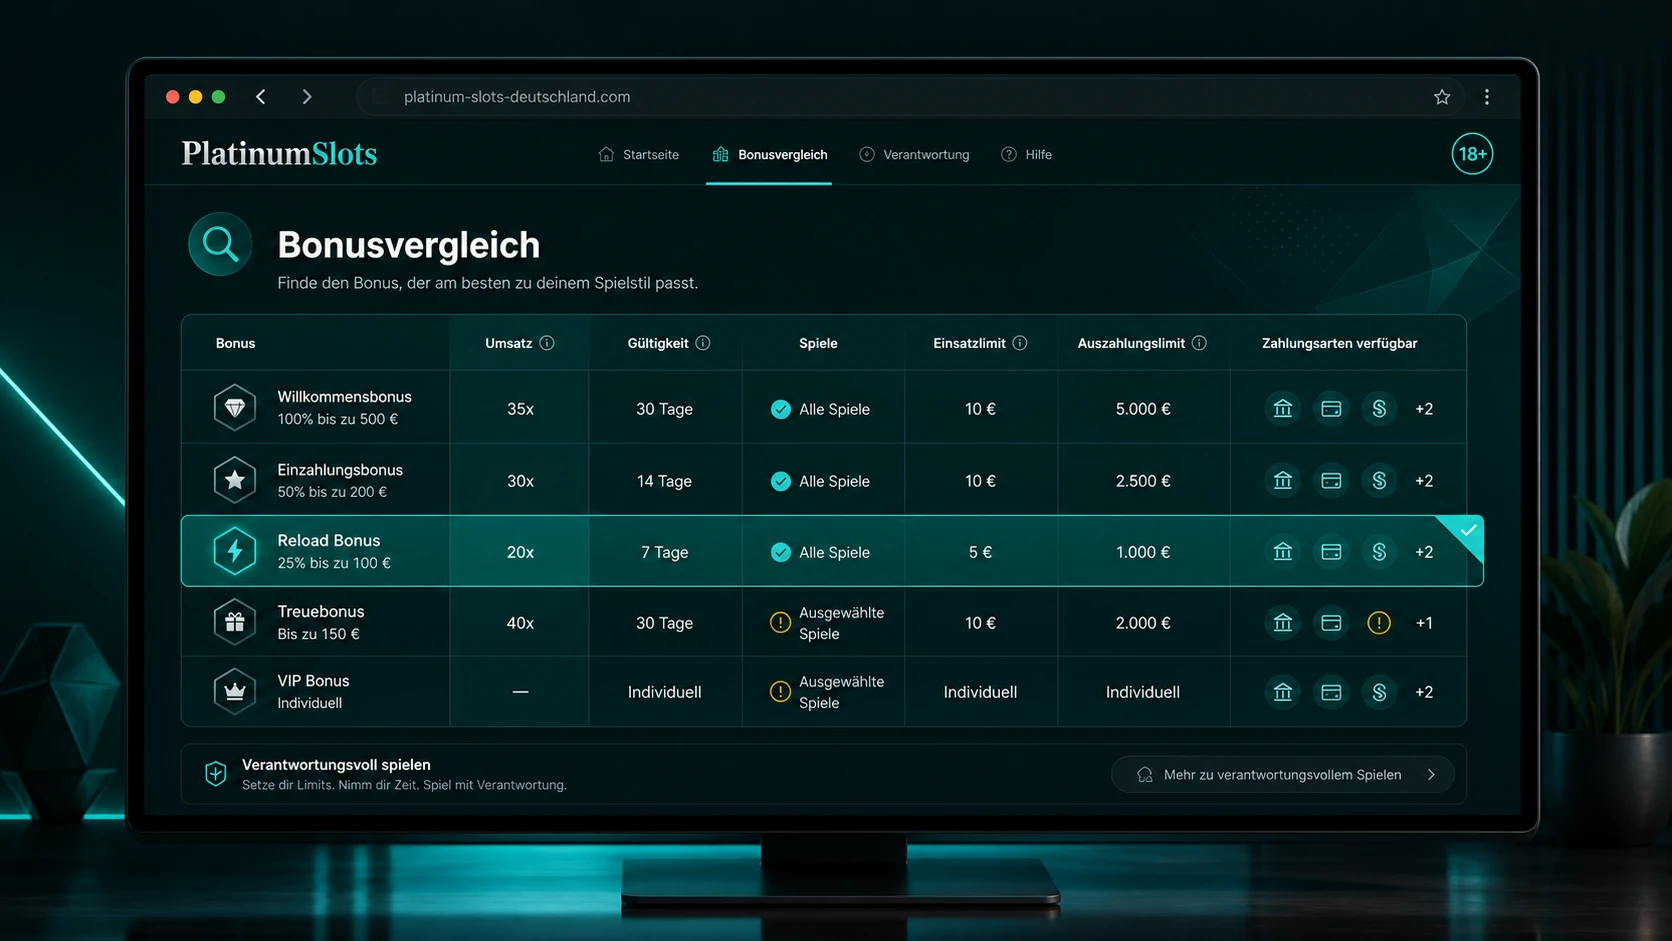Screen dimensions: 1672x941
Task: Click the PlatinumSlots logo
Action: pyautogui.click(x=279, y=153)
